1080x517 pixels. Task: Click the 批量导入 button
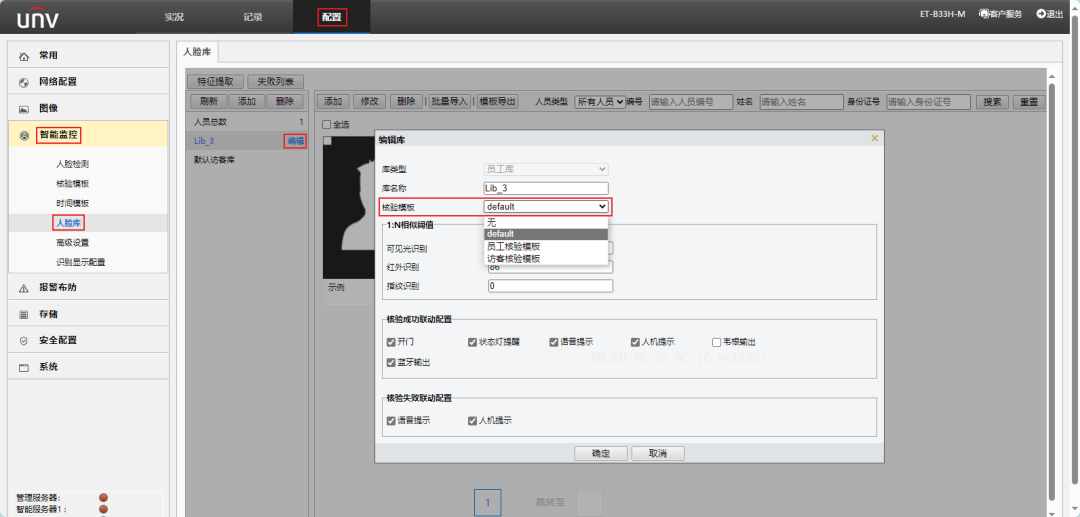tap(449, 101)
